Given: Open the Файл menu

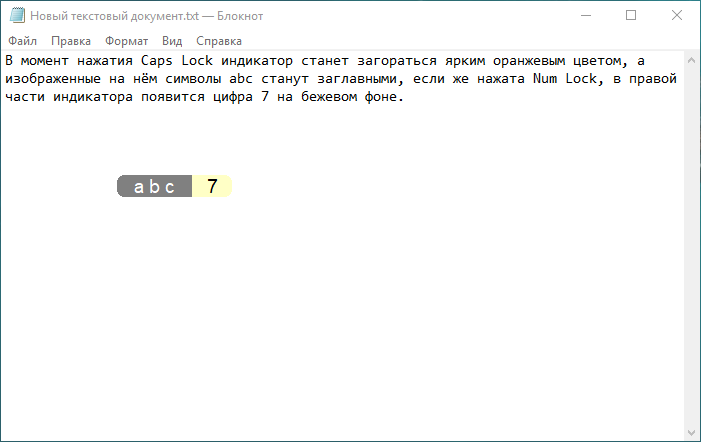Looking at the screenshot, I should pos(22,41).
